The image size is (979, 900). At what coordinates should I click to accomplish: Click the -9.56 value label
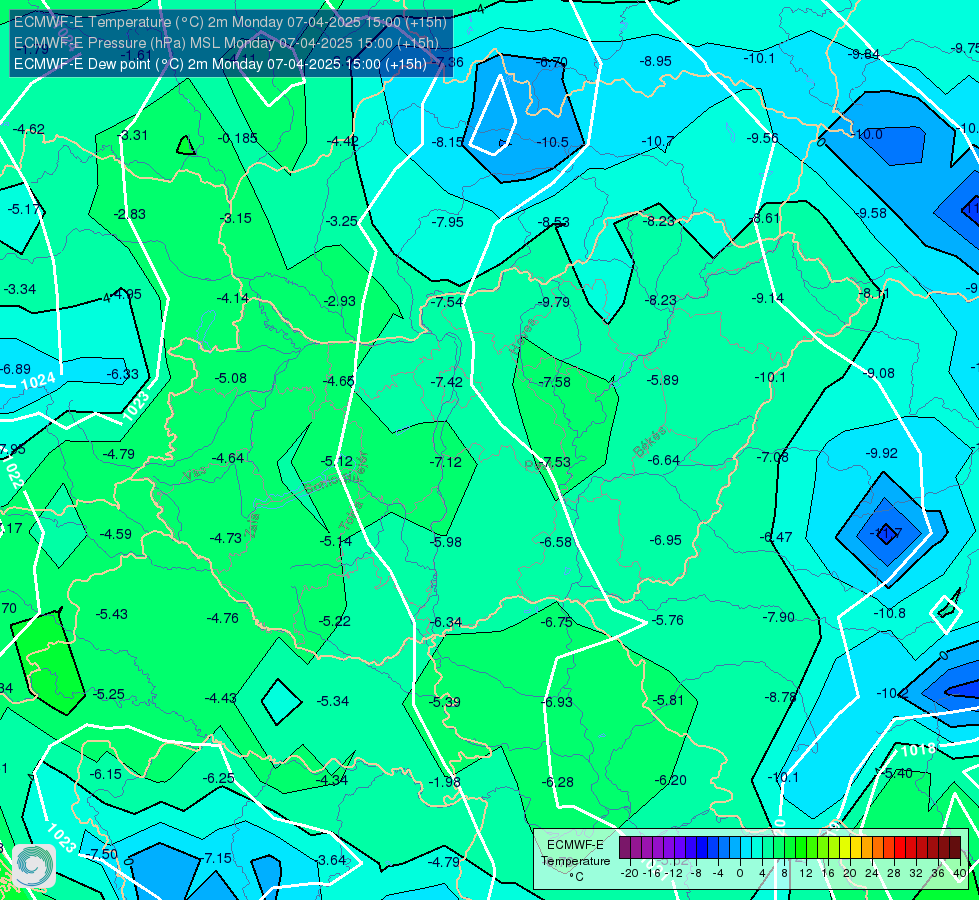tap(762, 138)
